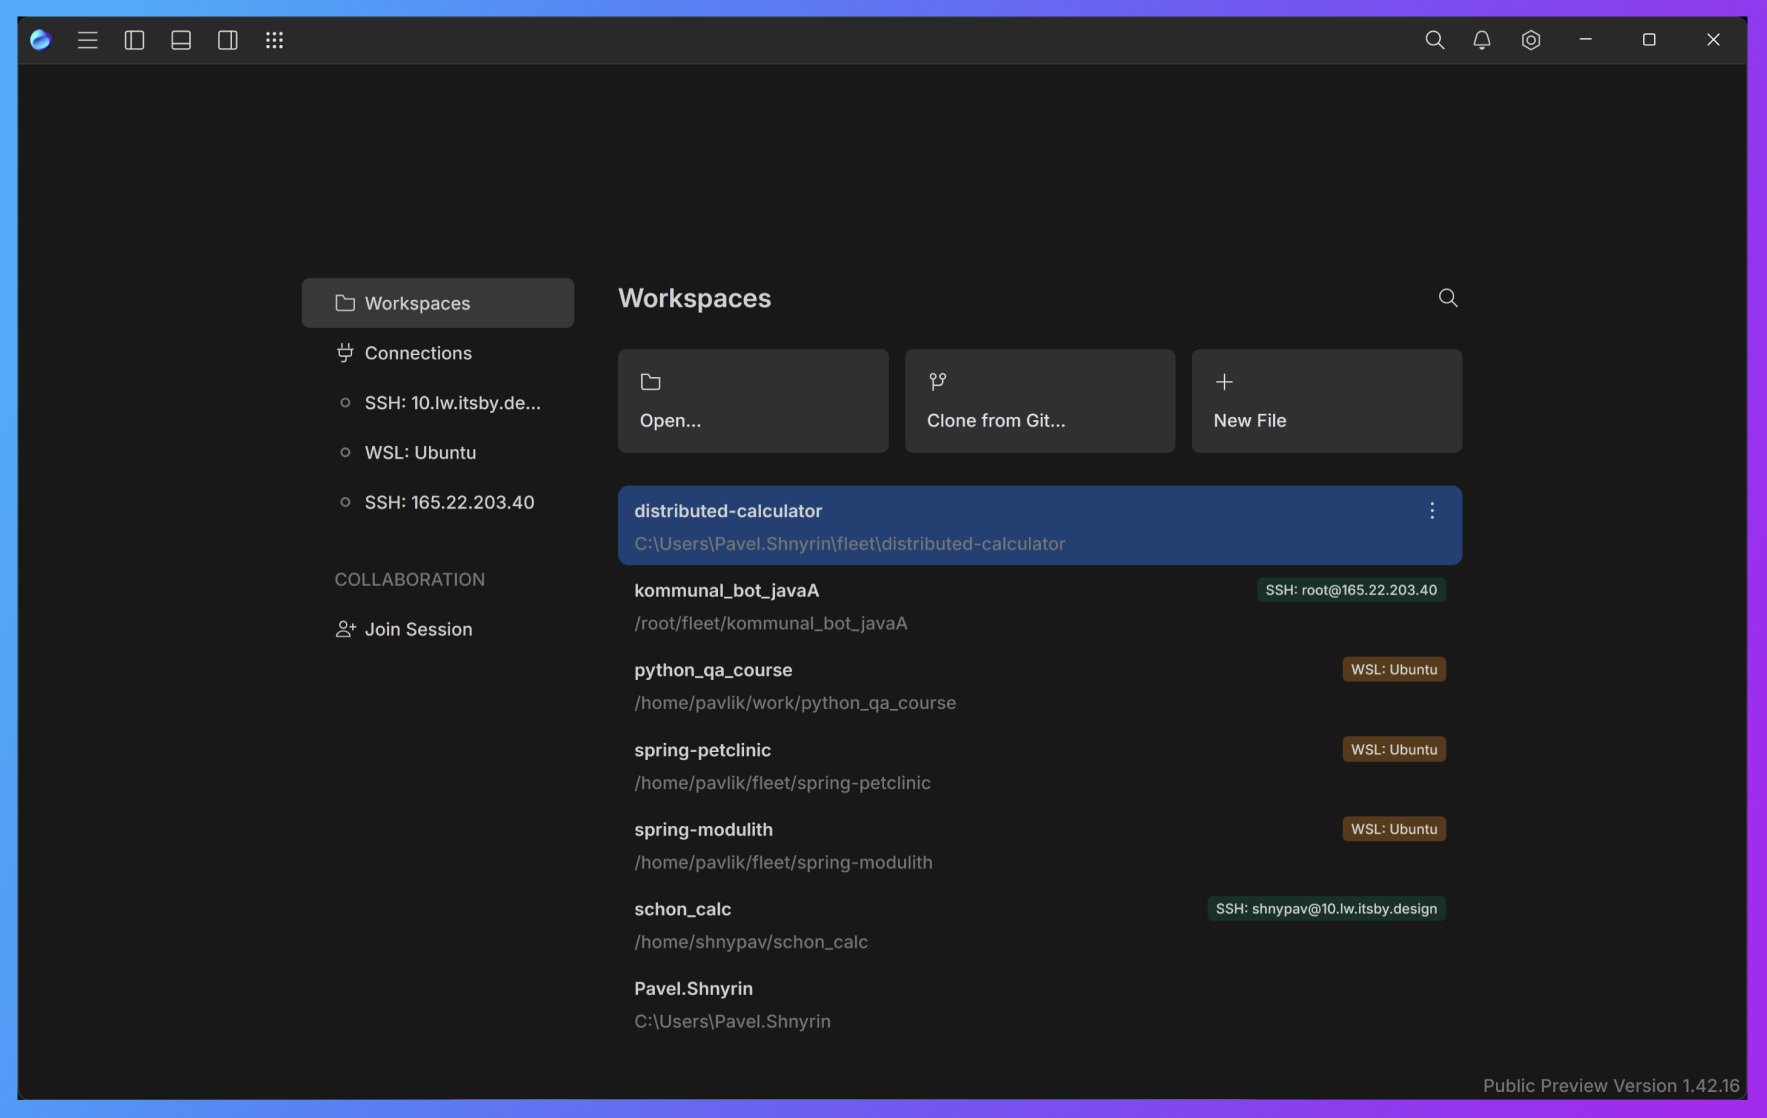Open the tools grid icon
Screen dimensions: 1767x1118
click(275, 40)
